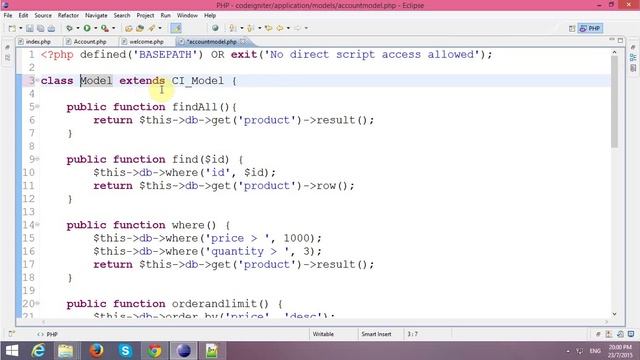Click the Writable status bar entry

(x=323, y=334)
